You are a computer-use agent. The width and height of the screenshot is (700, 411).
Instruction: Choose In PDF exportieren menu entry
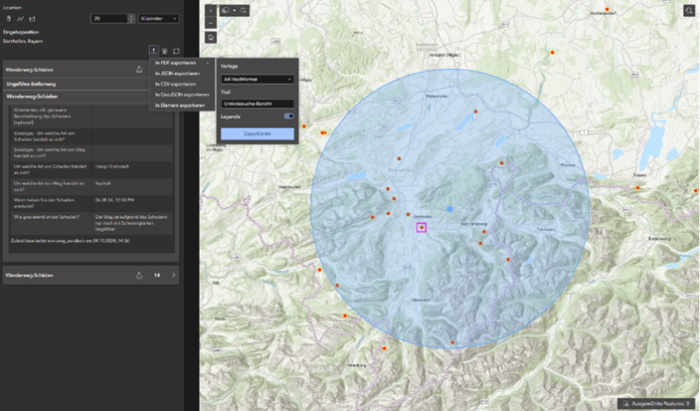182,63
